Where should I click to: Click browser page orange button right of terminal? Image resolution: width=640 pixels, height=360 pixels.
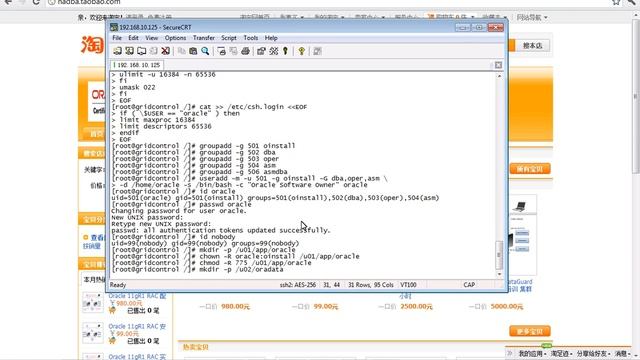[x=530, y=169]
